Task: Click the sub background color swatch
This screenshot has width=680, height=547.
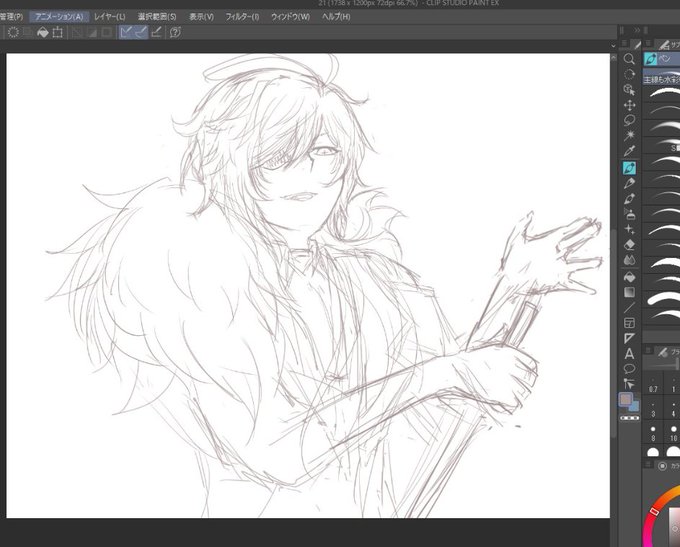Action: 634,406
